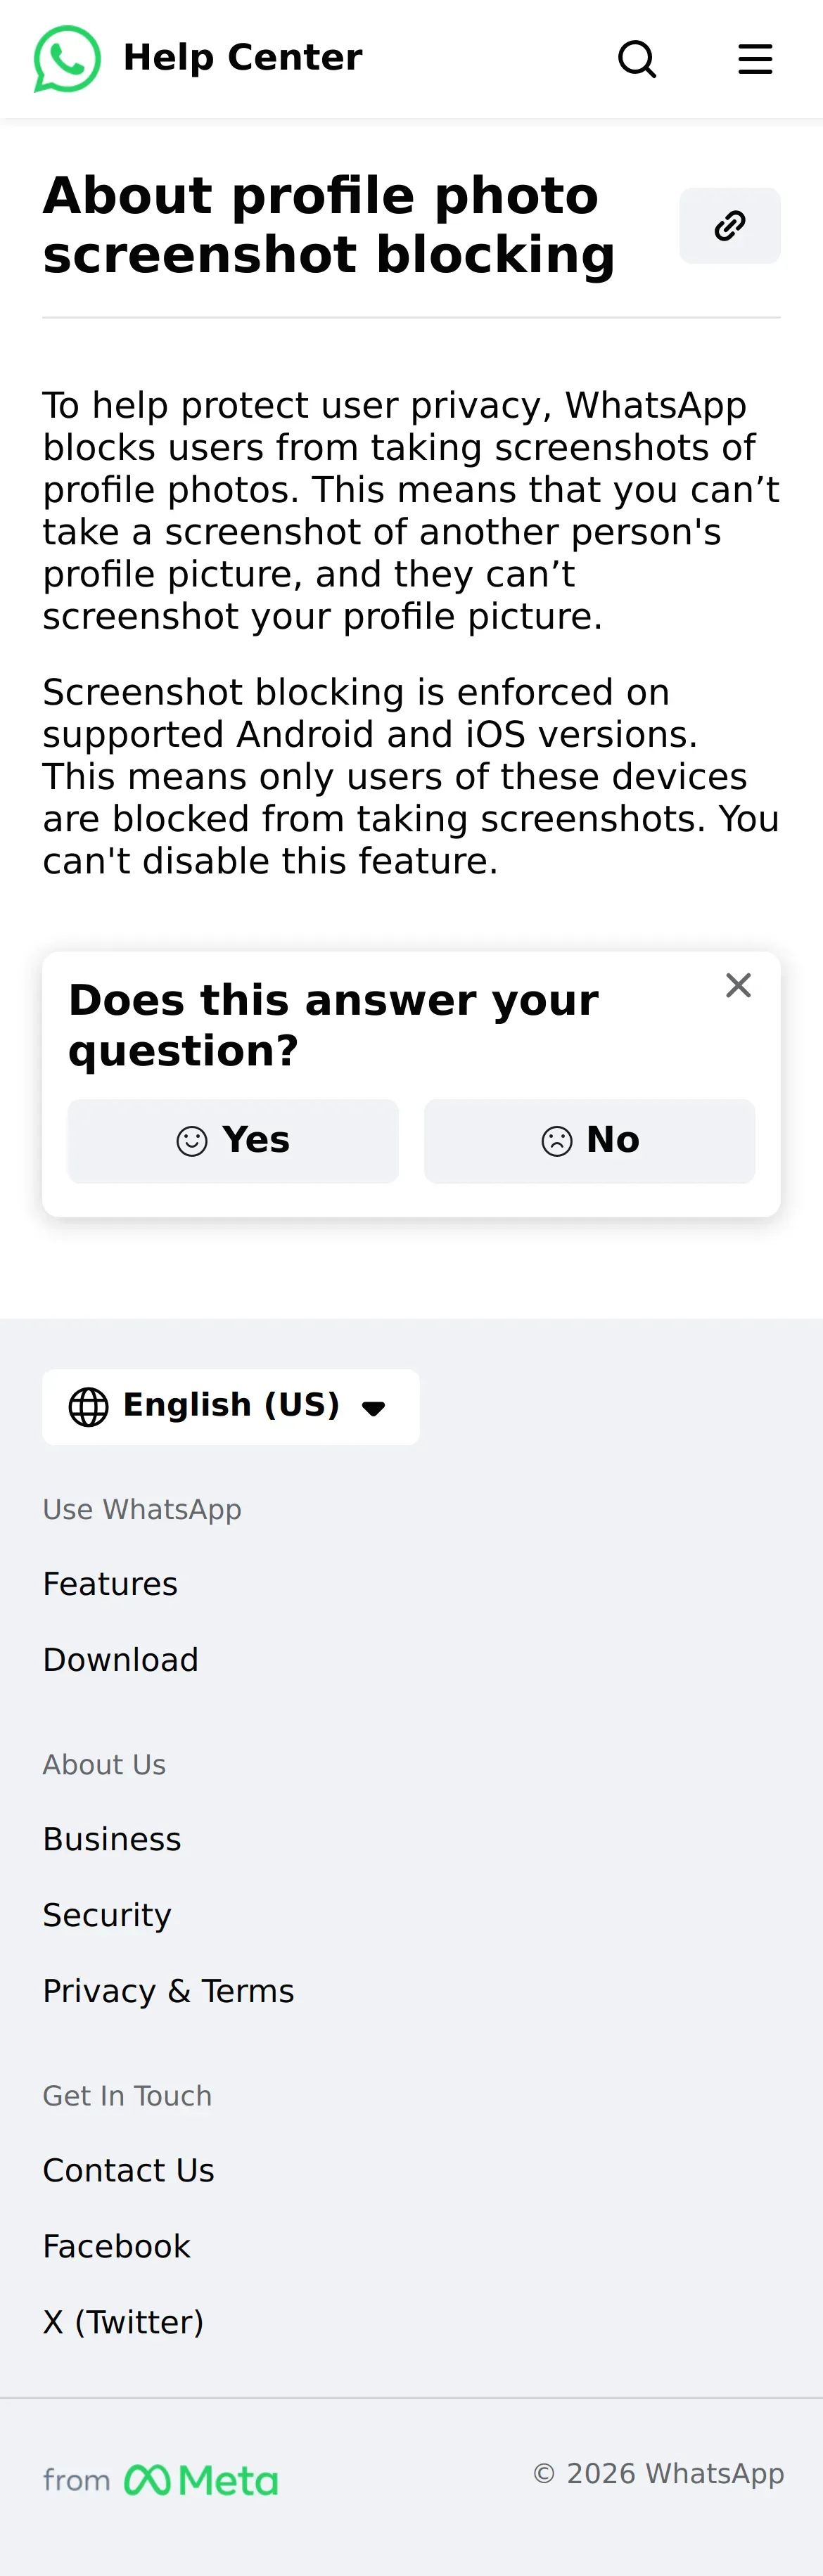Click the WhatsApp logo icon
This screenshot has width=823, height=2576.
click(67, 59)
